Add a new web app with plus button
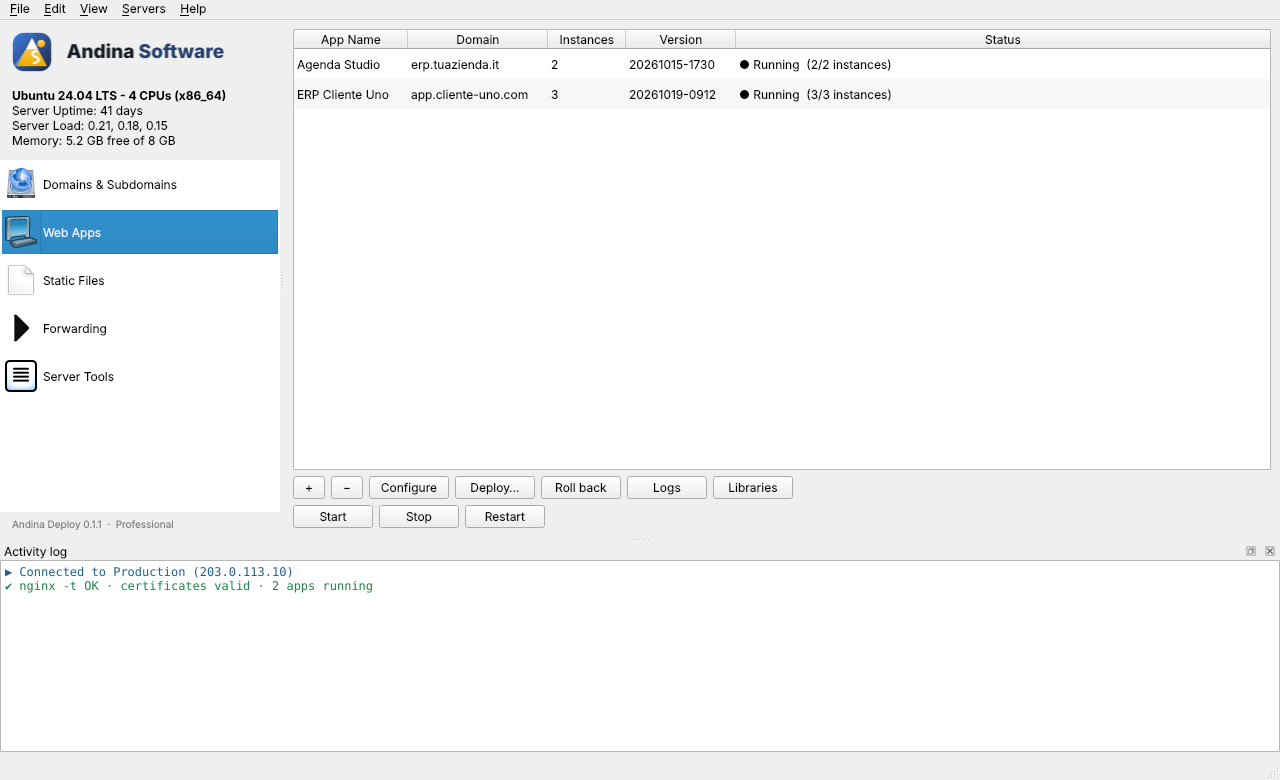Screen dimensions: 1280x780 point(309,488)
